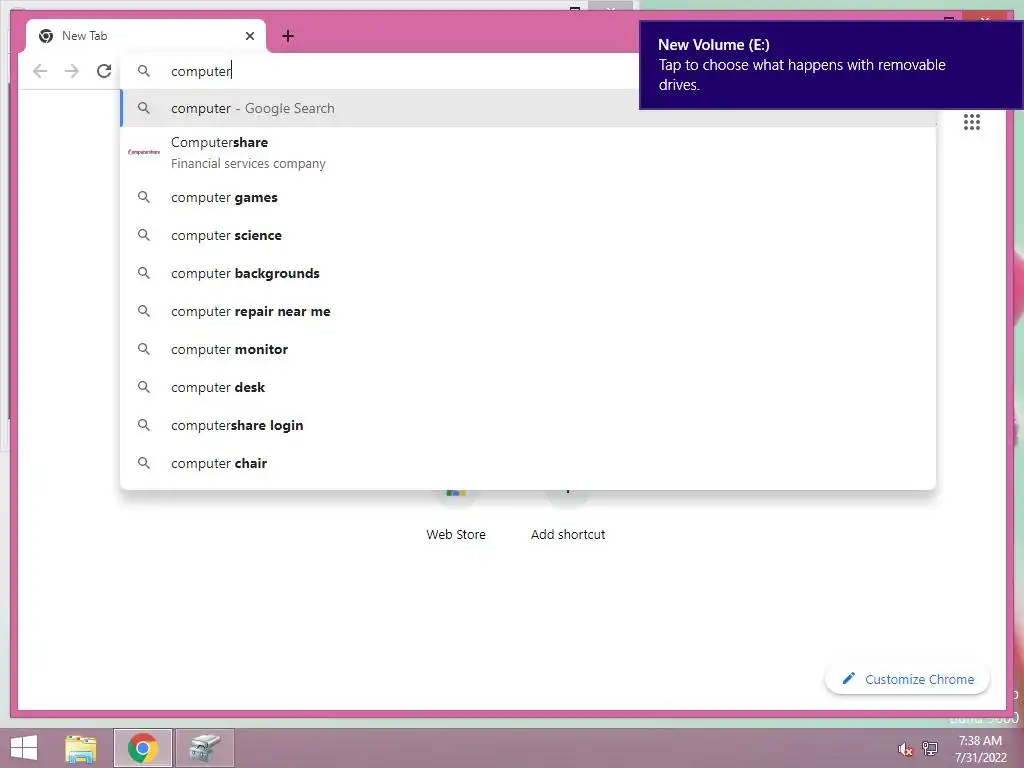1024x768 pixels.
Task: Open File Explorer from the taskbar
Action: pos(80,748)
